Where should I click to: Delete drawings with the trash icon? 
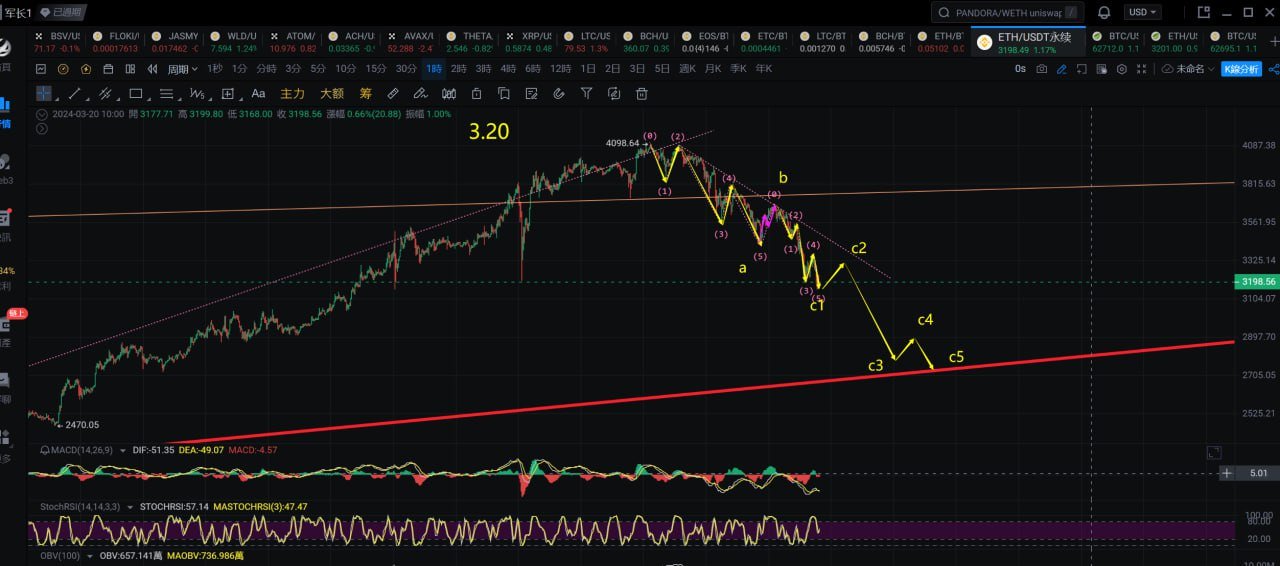[x=641, y=93]
